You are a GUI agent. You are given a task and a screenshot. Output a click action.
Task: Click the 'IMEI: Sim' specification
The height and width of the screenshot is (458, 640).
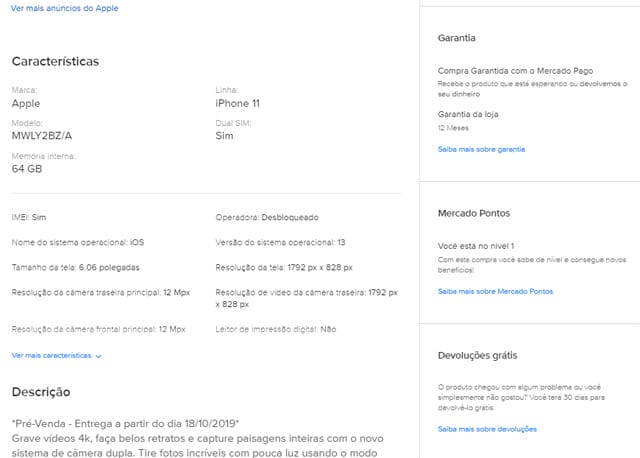click(x=29, y=218)
